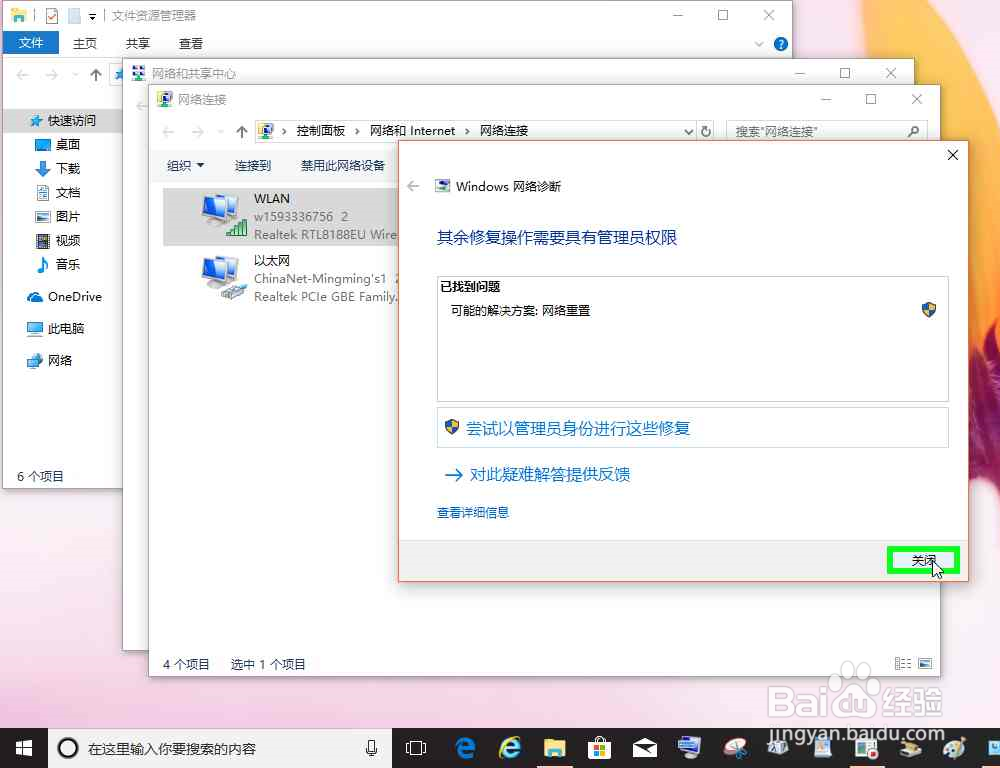Open the Mail app from the taskbar
The image size is (1000, 768).
[x=644, y=747]
